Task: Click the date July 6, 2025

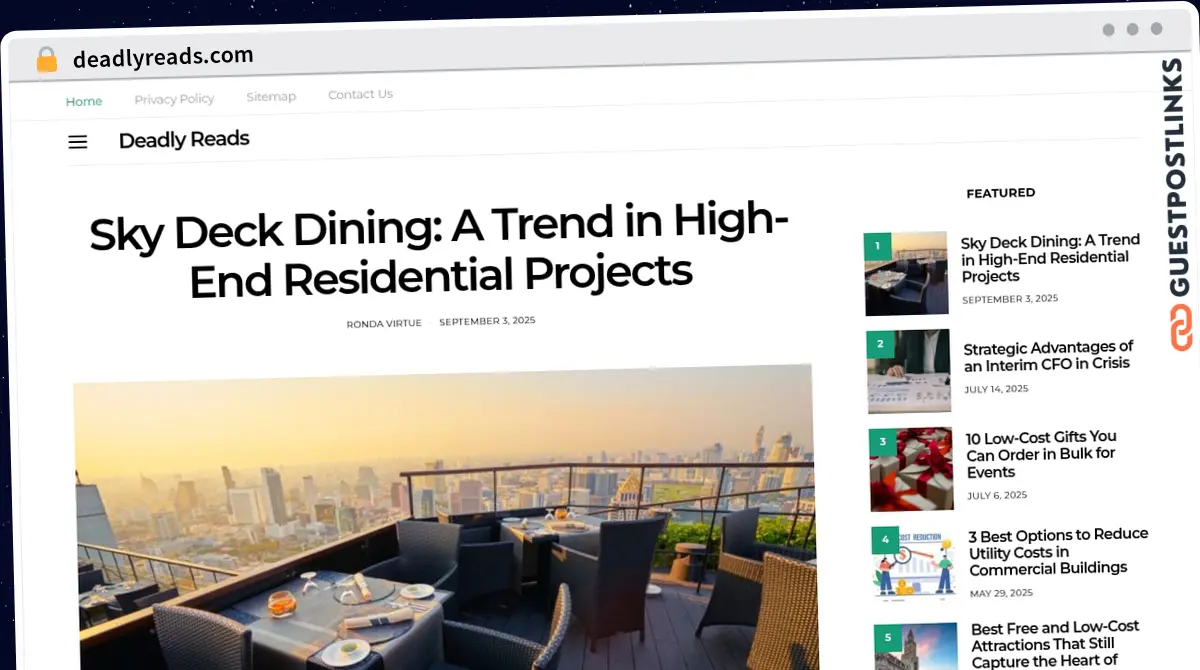Action: [x=996, y=495]
